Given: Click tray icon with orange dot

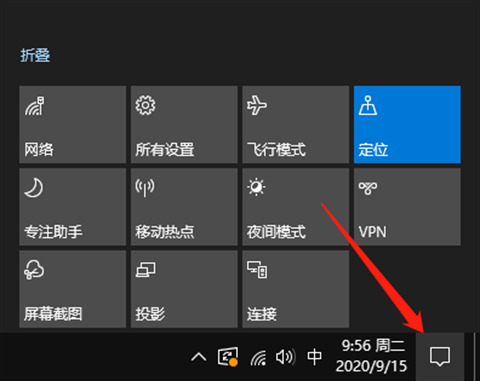Looking at the screenshot, I should [x=228, y=357].
